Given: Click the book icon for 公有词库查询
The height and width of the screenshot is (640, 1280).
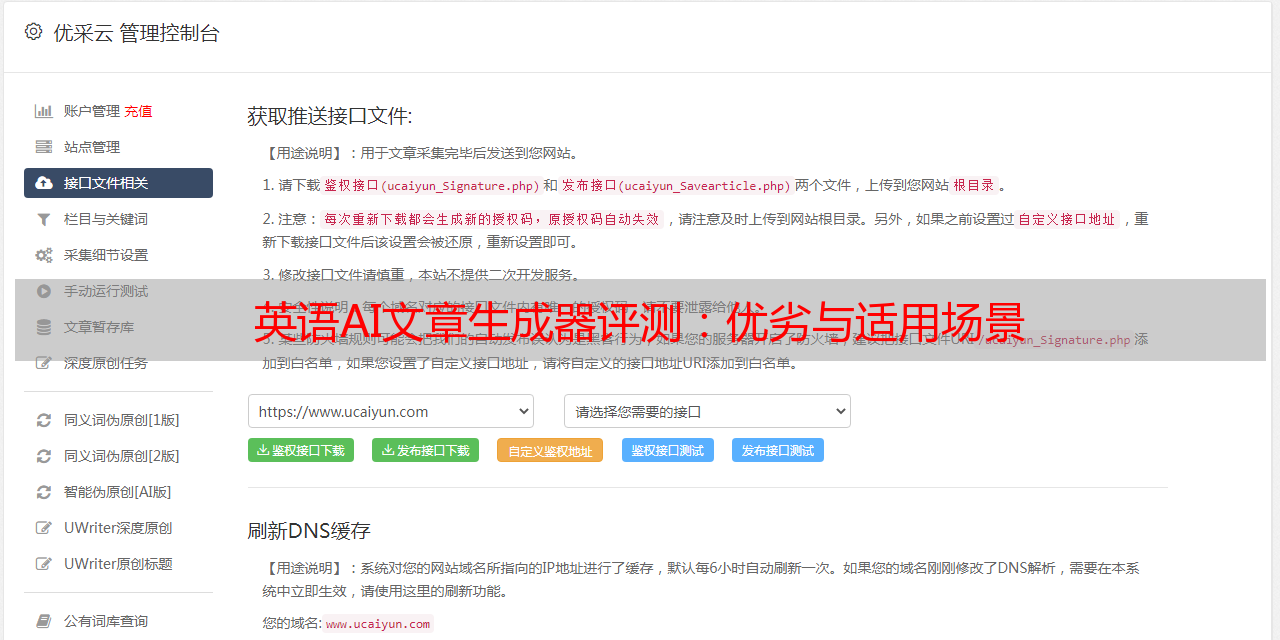Looking at the screenshot, I should click(x=44, y=622).
